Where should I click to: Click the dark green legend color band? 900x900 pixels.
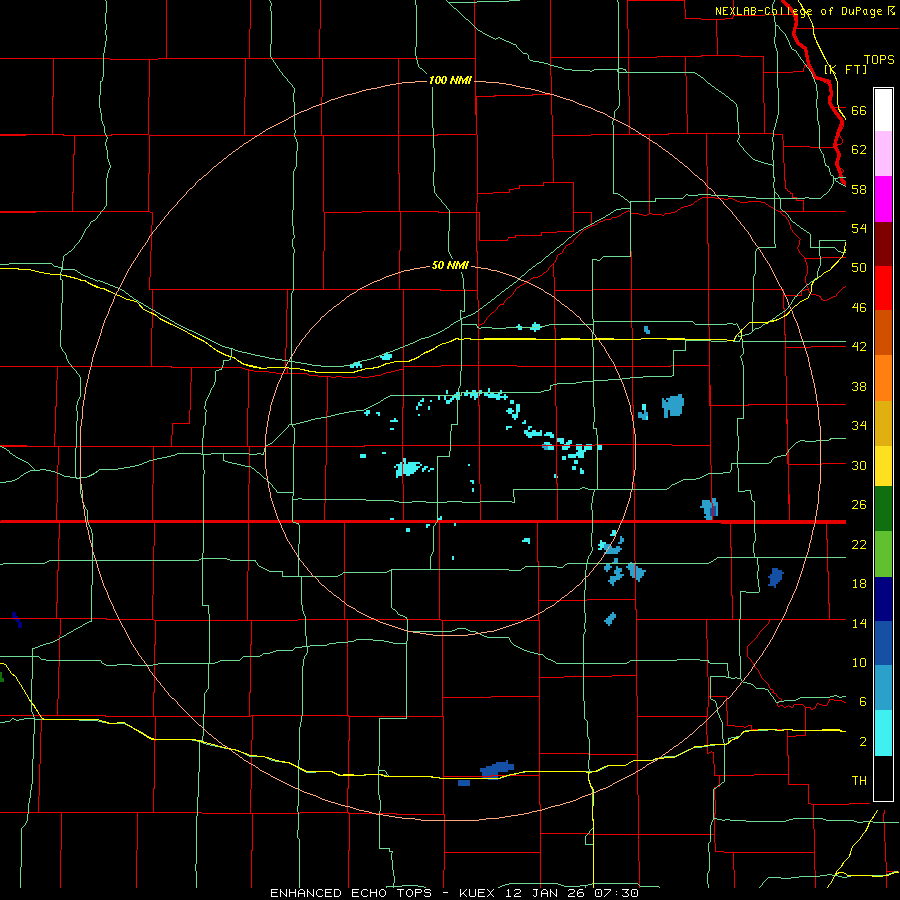pyautogui.click(x=883, y=509)
